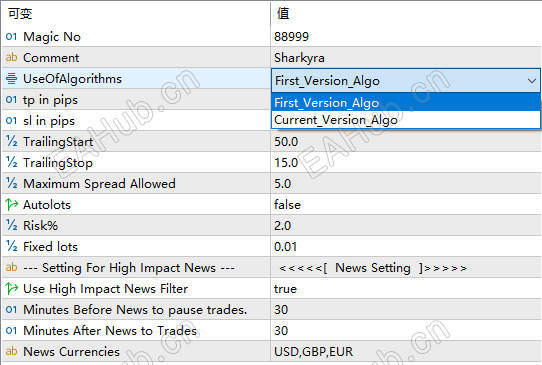Click the double icon beside Maximum Spread Allowed

[11, 184]
